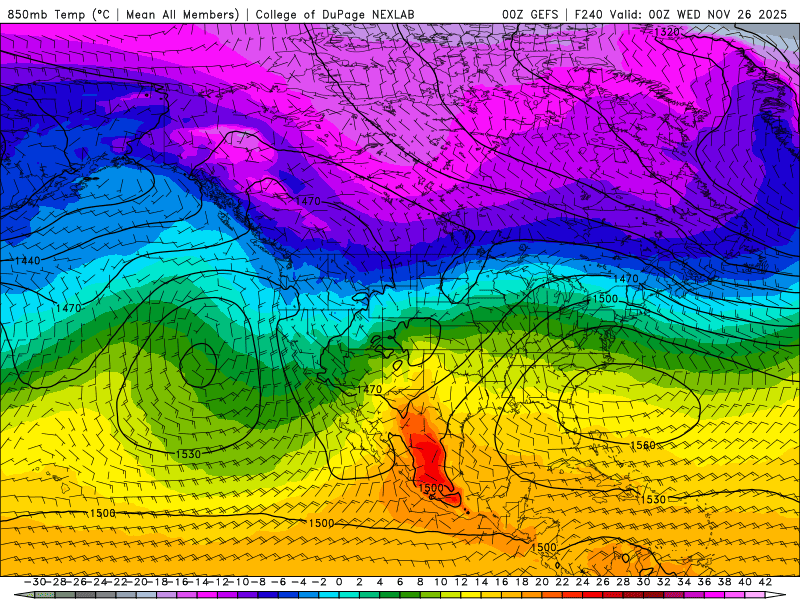This screenshot has width=800, height=600.
Task: Click the 1530 label on the Pacific high contour
Action: click(188, 454)
